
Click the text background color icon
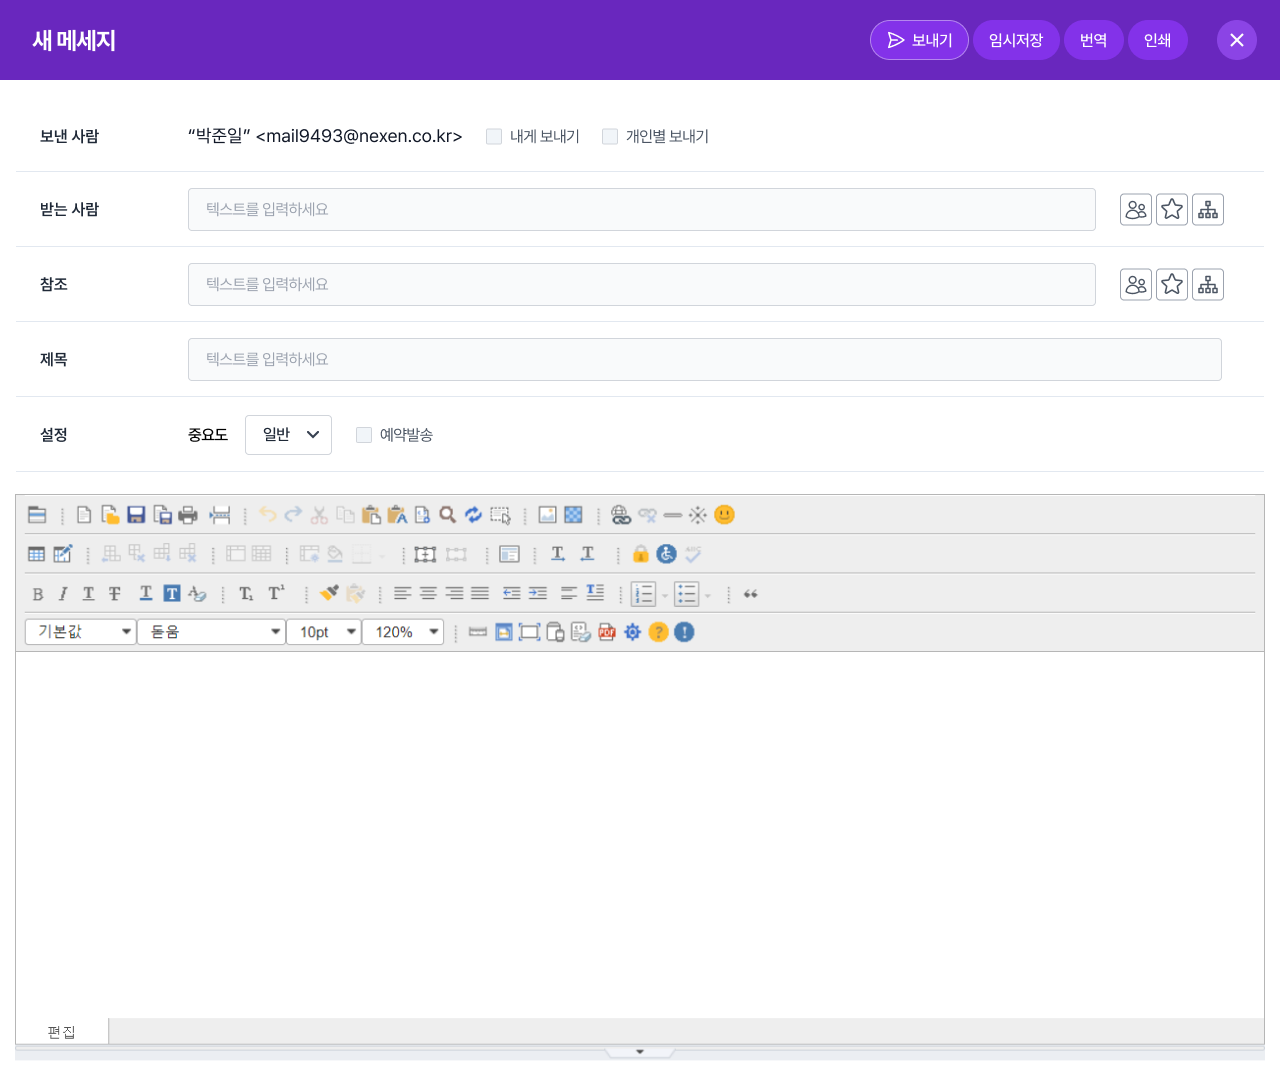[172, 594]
